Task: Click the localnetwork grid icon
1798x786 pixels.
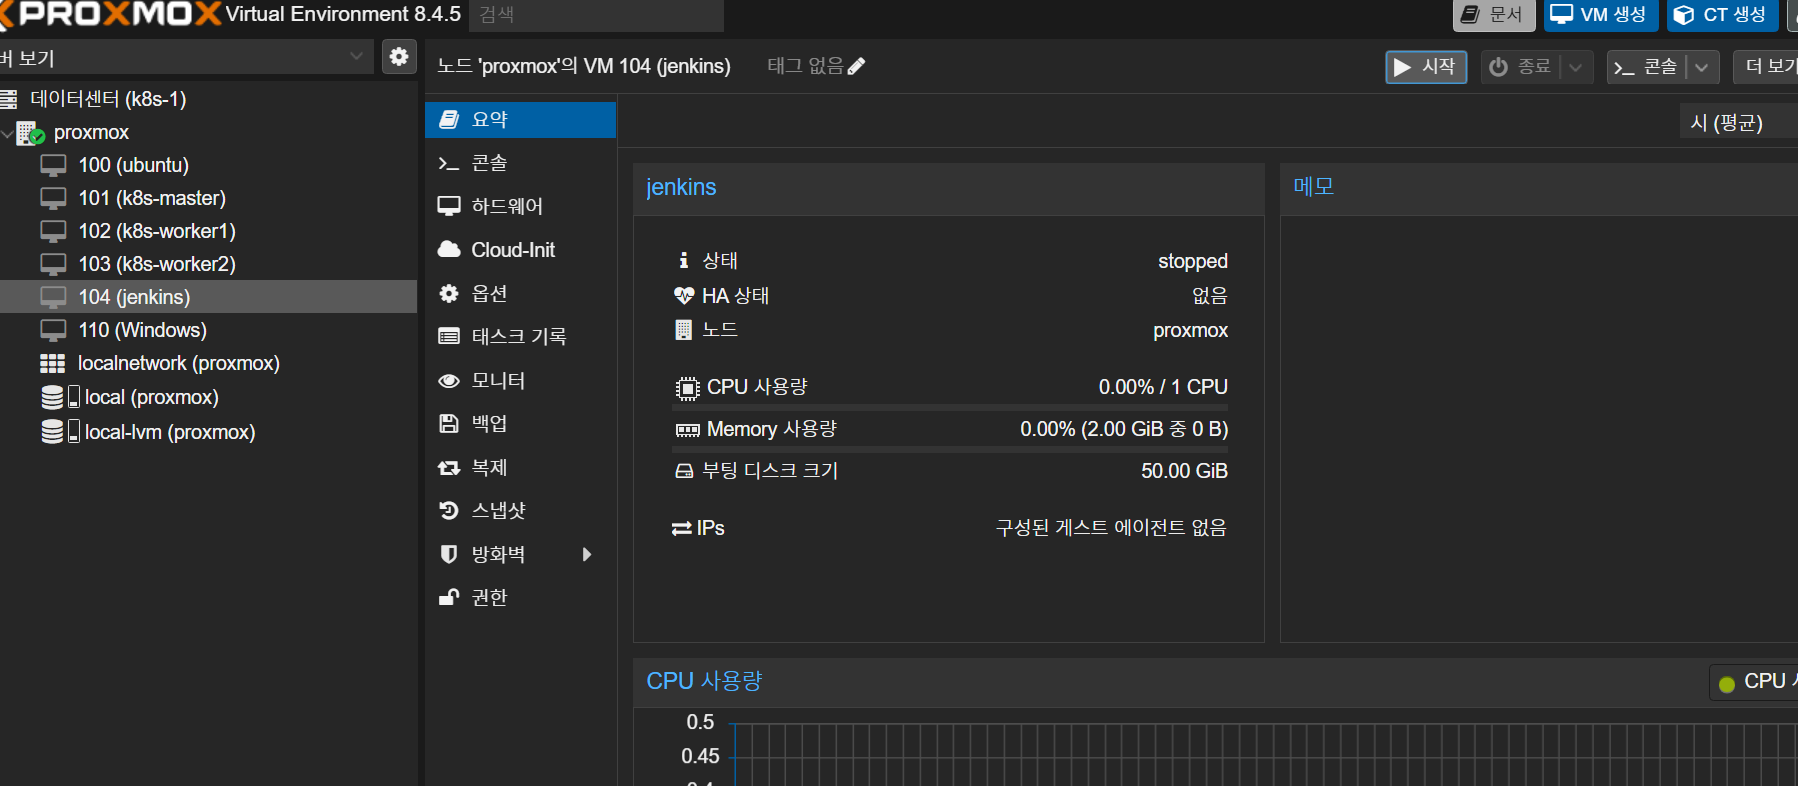Action: click(x=53, y=363)
